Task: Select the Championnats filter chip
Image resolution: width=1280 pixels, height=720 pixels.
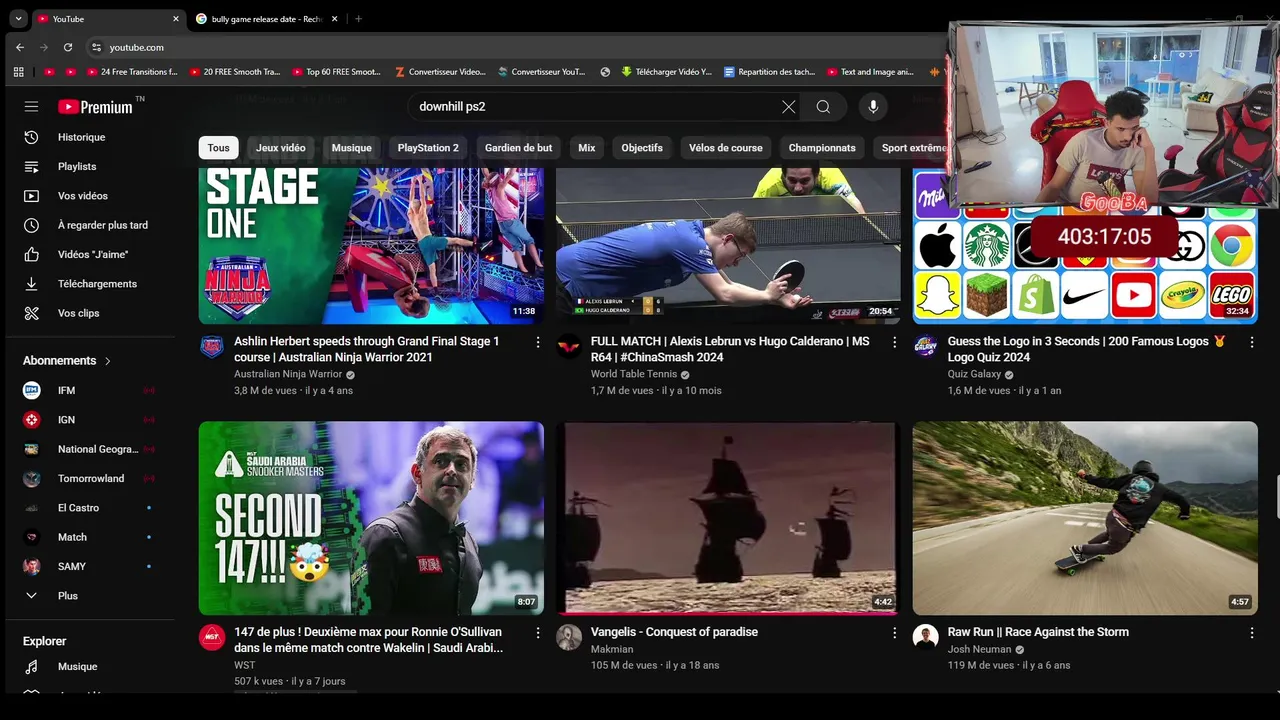Action: click(822, 148)
